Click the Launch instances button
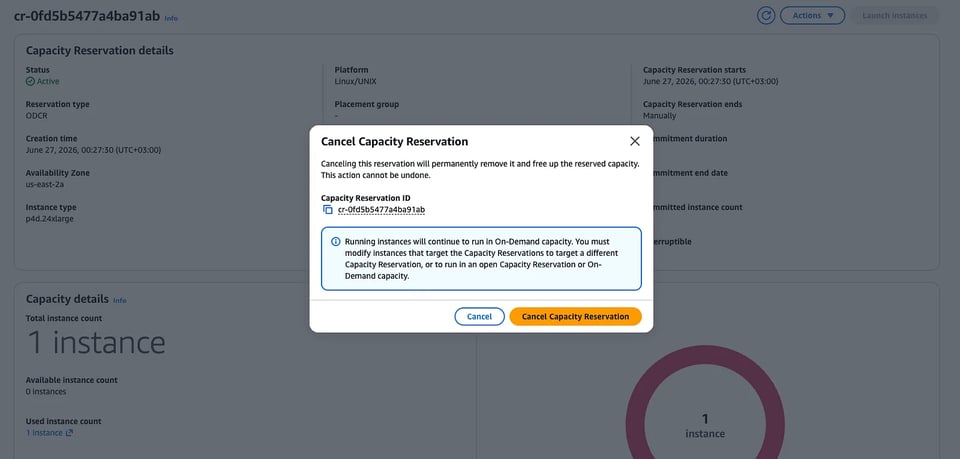The image size is (960, 459). (894, 15)
